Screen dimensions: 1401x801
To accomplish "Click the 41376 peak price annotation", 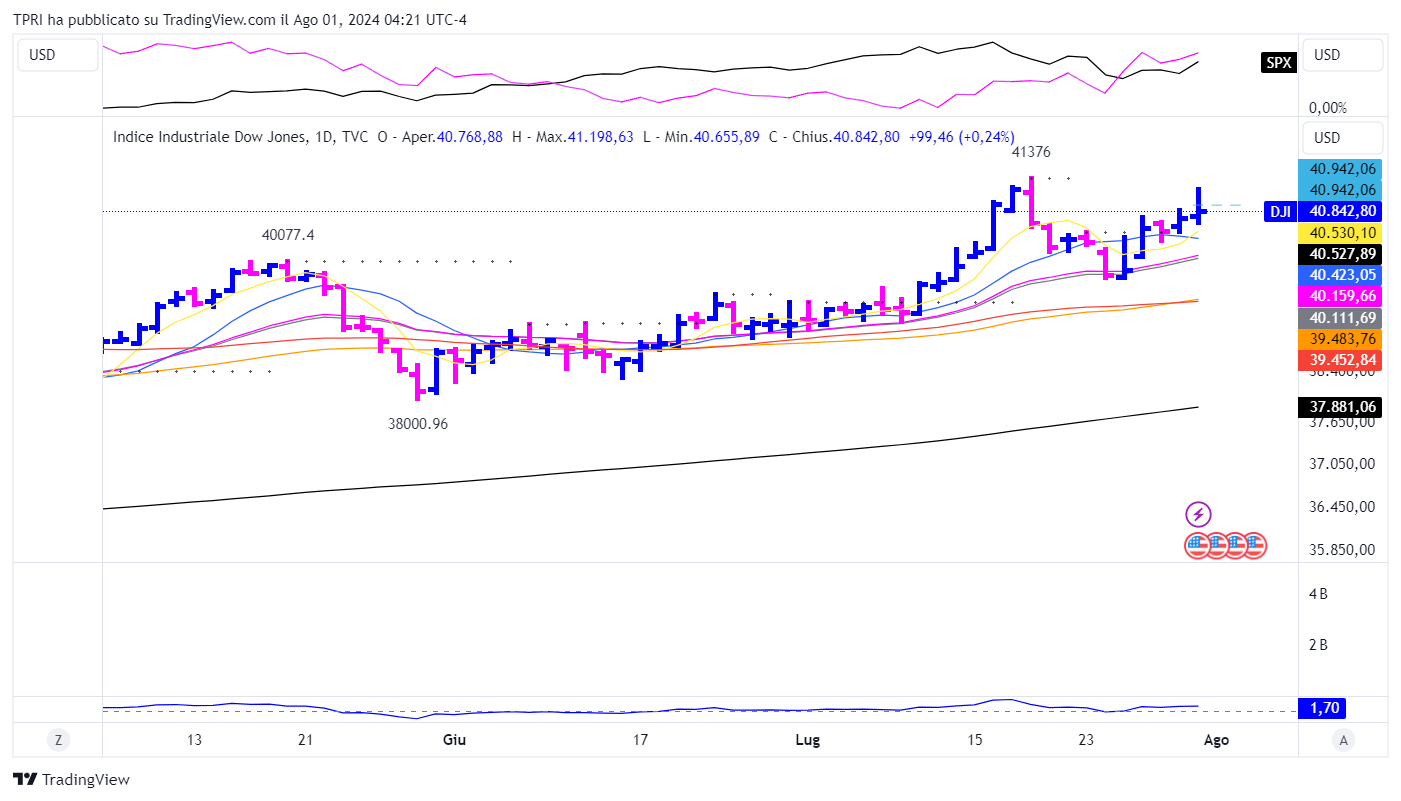I will pyautogui.click(x=1031, y=152).
